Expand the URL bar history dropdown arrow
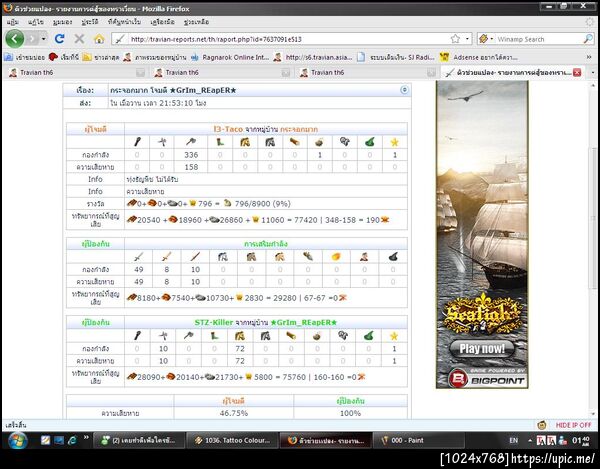600x469 pixels. click(467, 39)
